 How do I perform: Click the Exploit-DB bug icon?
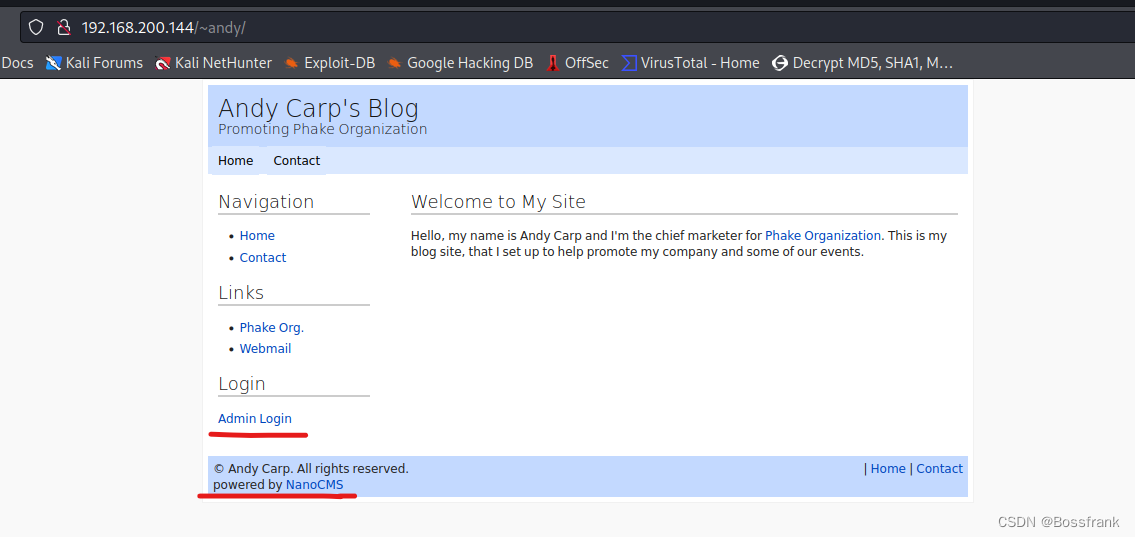click(x=291, y=64)
